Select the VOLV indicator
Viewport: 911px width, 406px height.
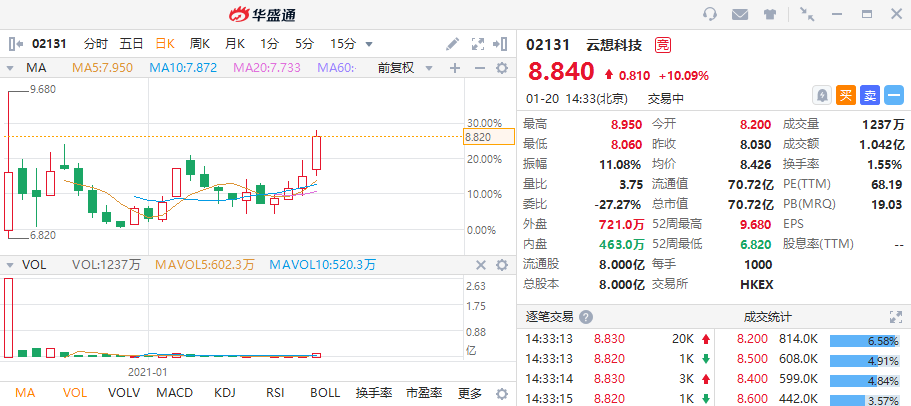point(124,393)
